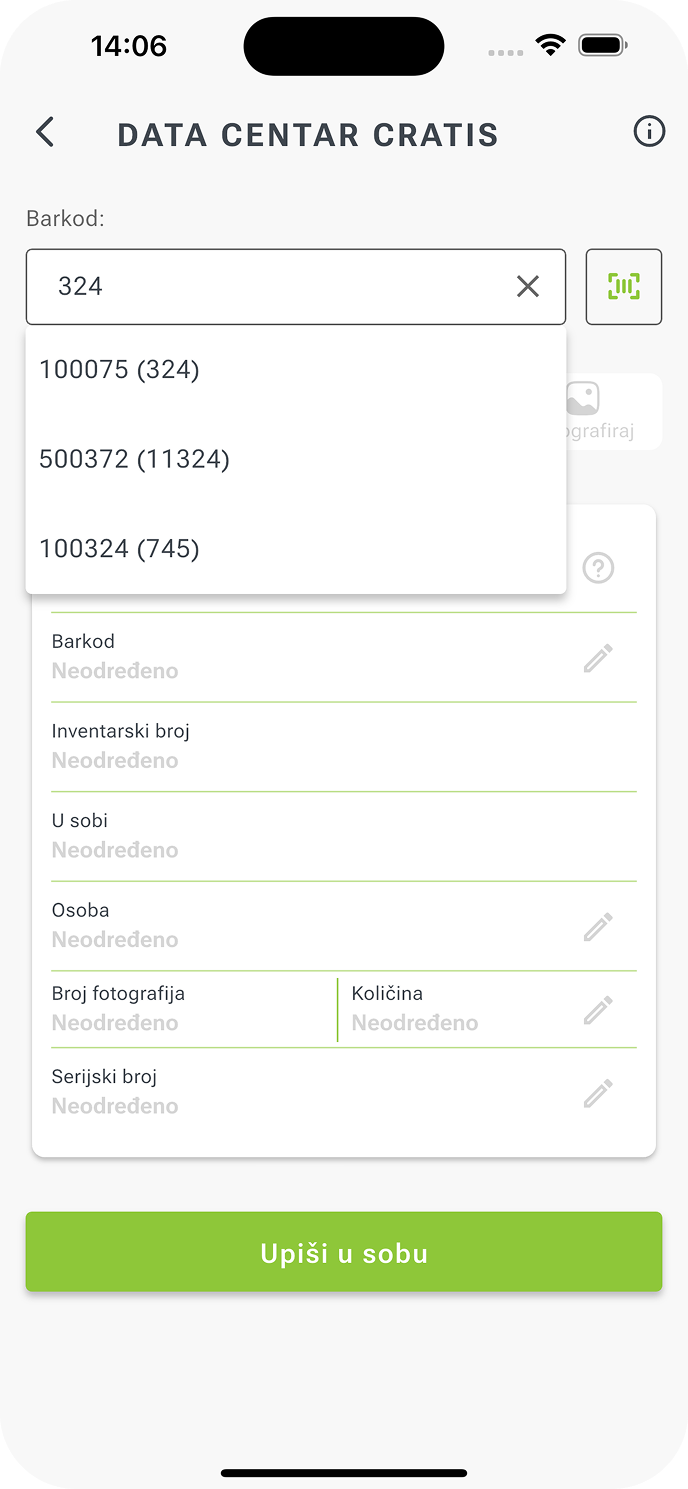The image size is (688, 1489).
Task: Tap the barcode scanner icon
Action: 624,287
